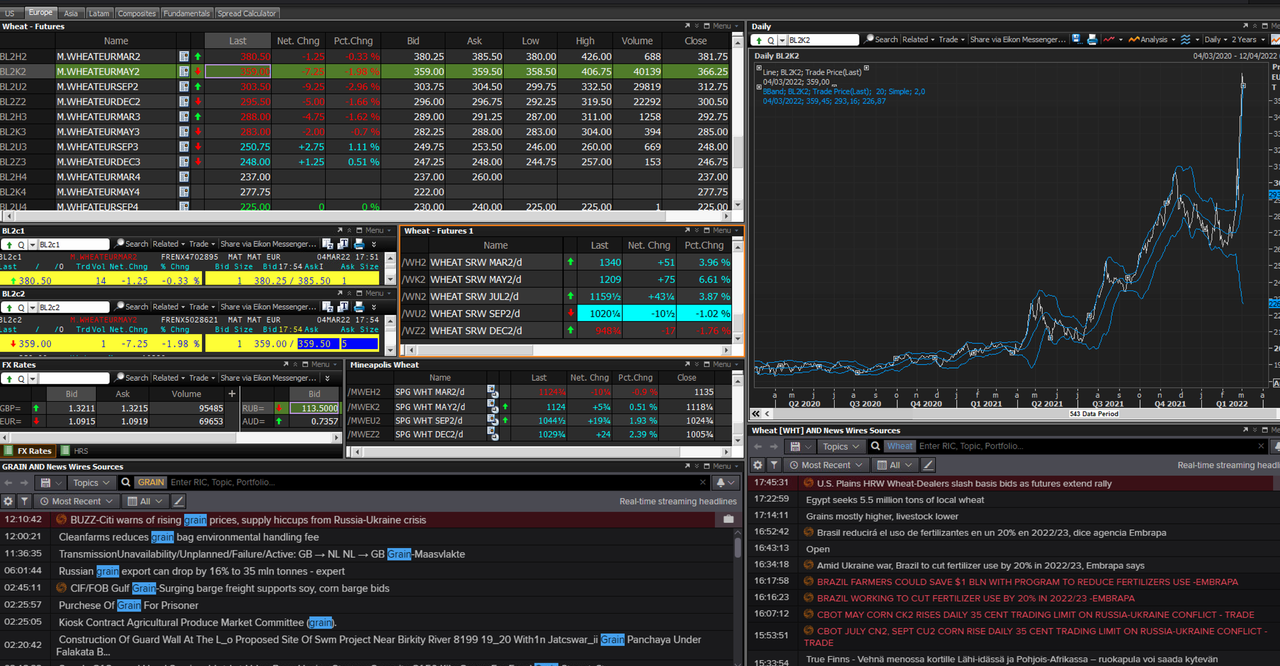Click the BL2K2 symbol input in Daily chart

(x=822, y=40)
